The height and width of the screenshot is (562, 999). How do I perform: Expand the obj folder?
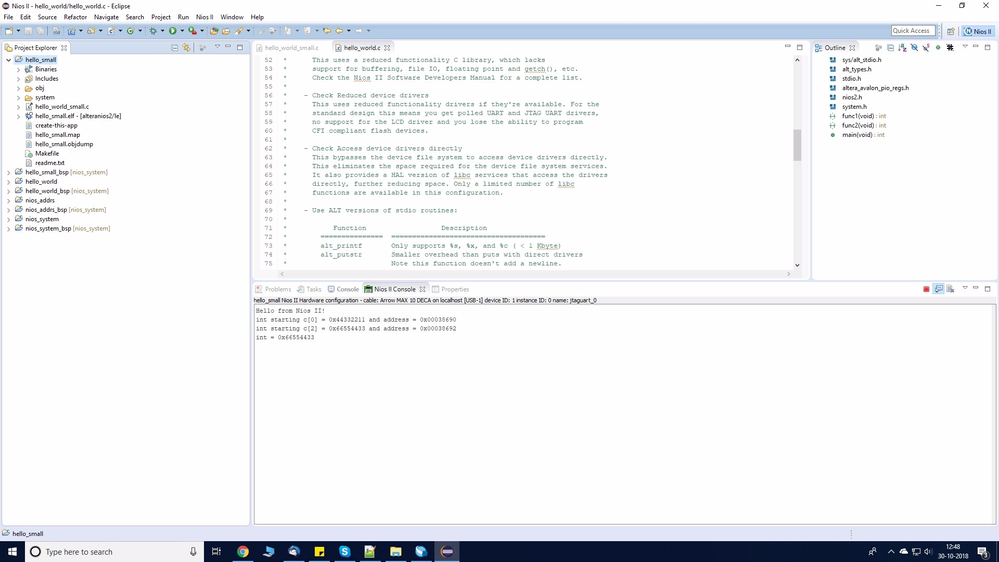18,89
